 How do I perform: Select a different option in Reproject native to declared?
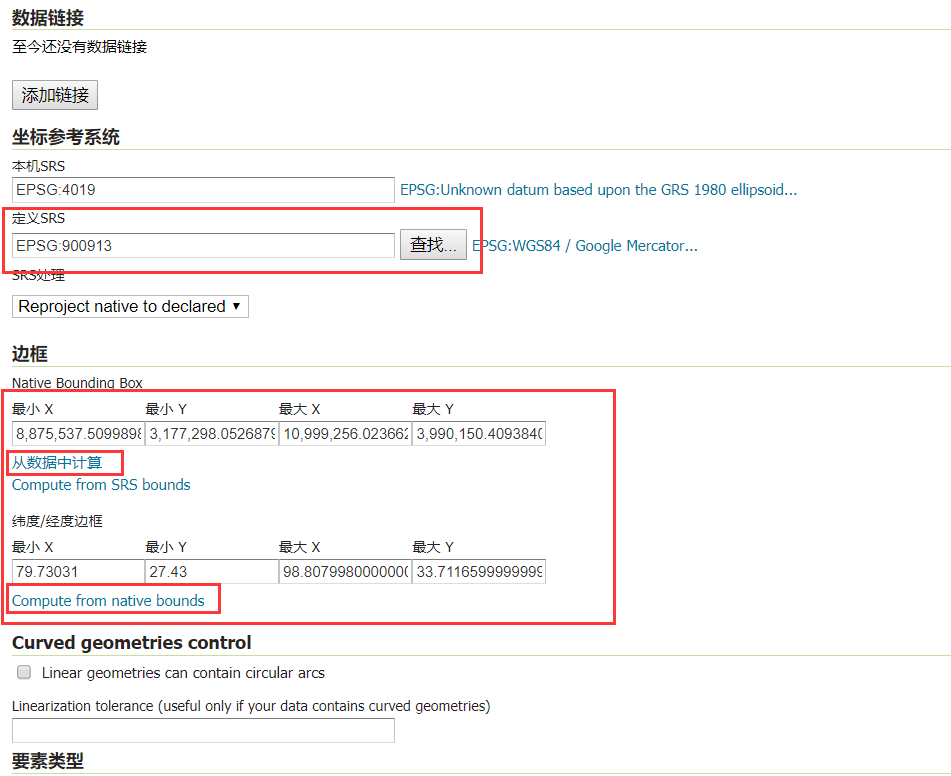129,306
